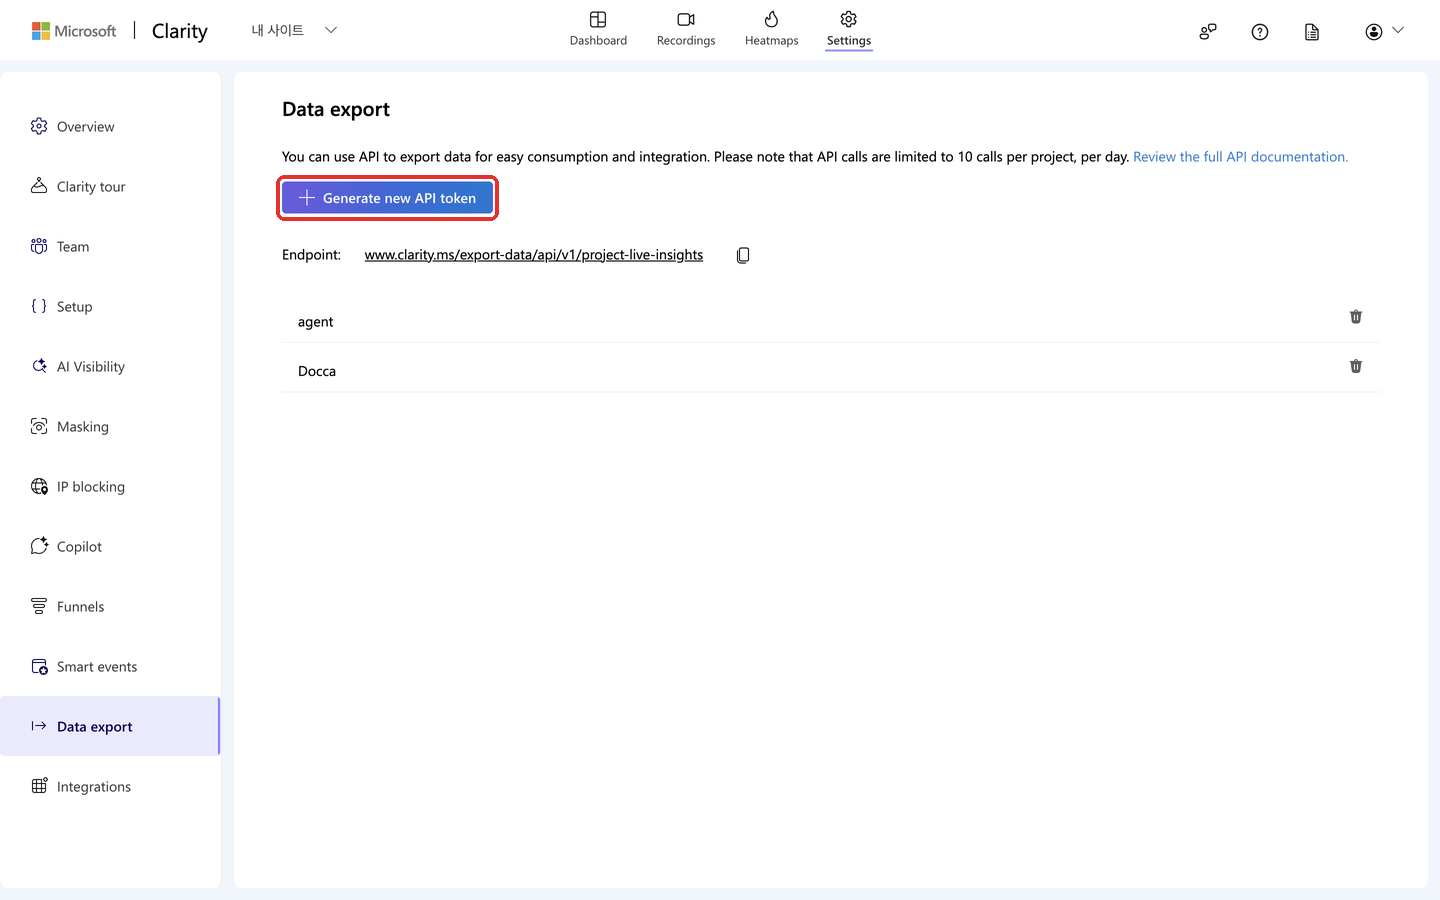This screenshot has width=1440, height=900.
Task: Select Clarity tour in sidebar
Action: [110, 187]
